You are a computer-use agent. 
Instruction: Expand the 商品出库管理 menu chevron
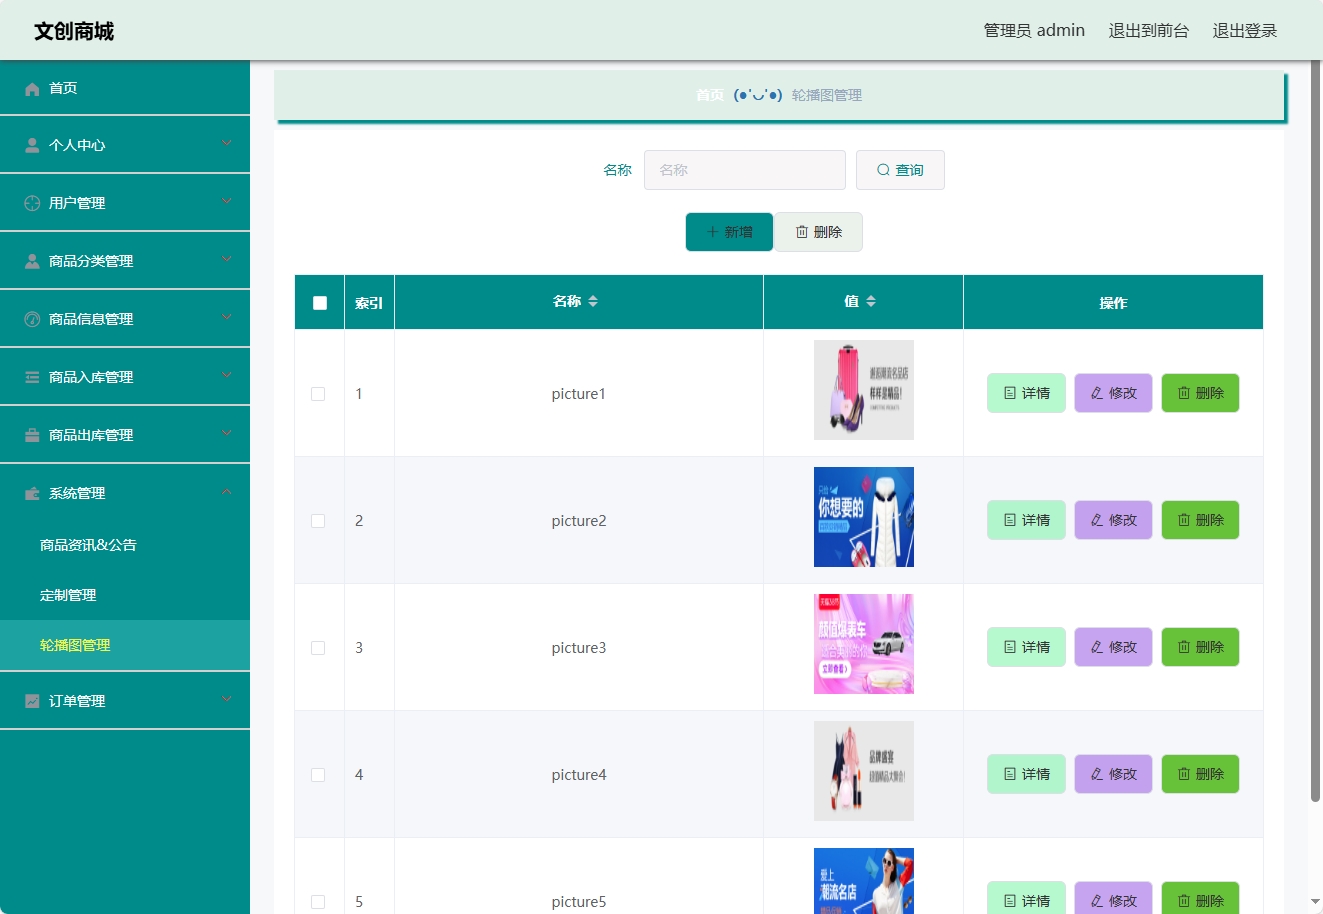tap(227, 434)
